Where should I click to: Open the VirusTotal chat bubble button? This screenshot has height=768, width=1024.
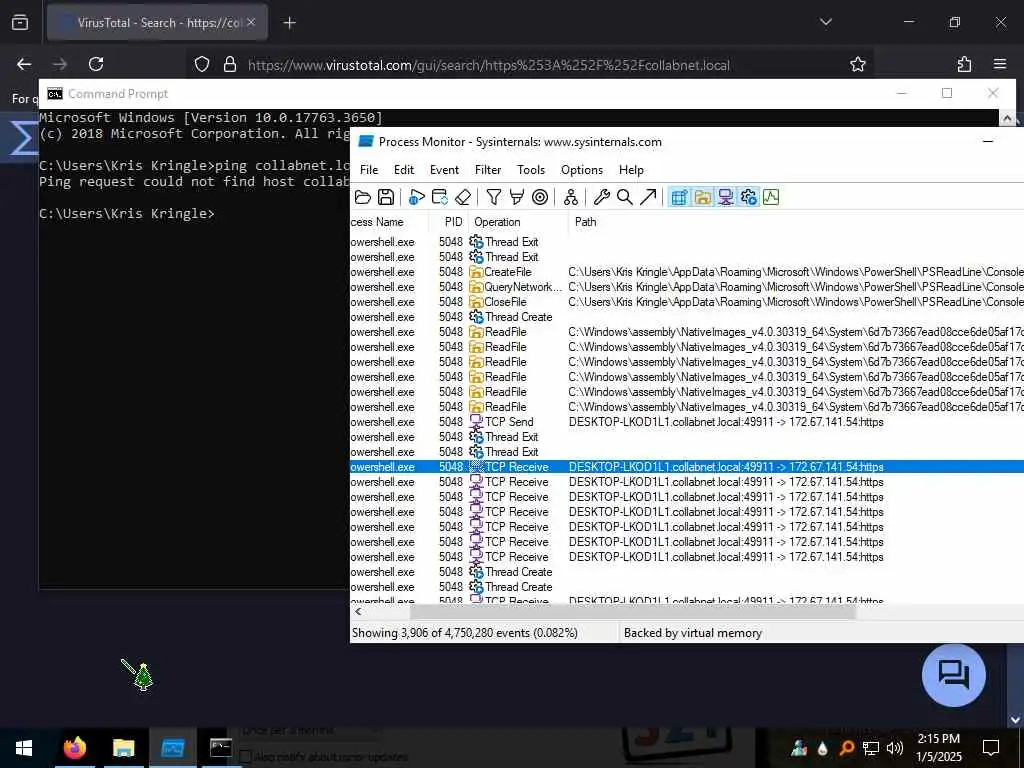click(953, 675)
